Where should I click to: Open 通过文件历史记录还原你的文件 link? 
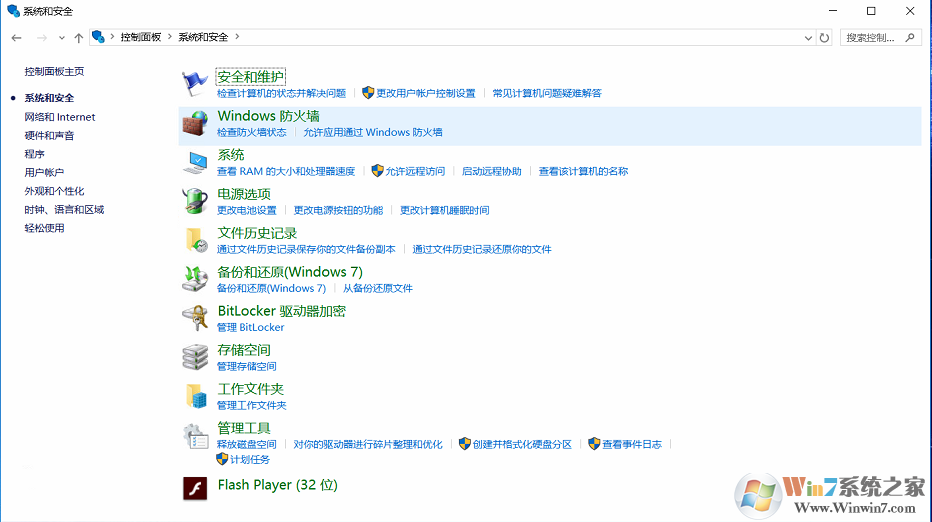(482, 250)
